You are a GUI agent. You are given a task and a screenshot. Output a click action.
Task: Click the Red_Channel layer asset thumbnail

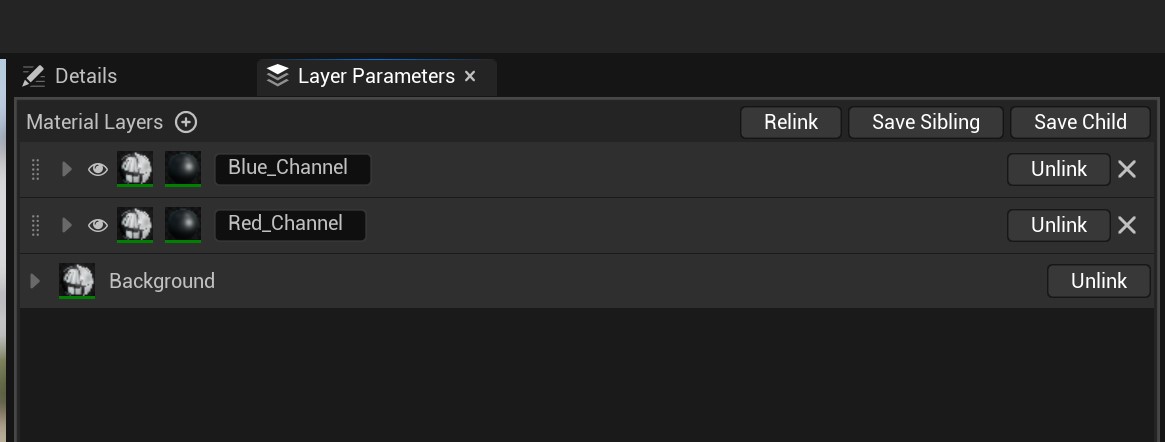coord(135,224)
